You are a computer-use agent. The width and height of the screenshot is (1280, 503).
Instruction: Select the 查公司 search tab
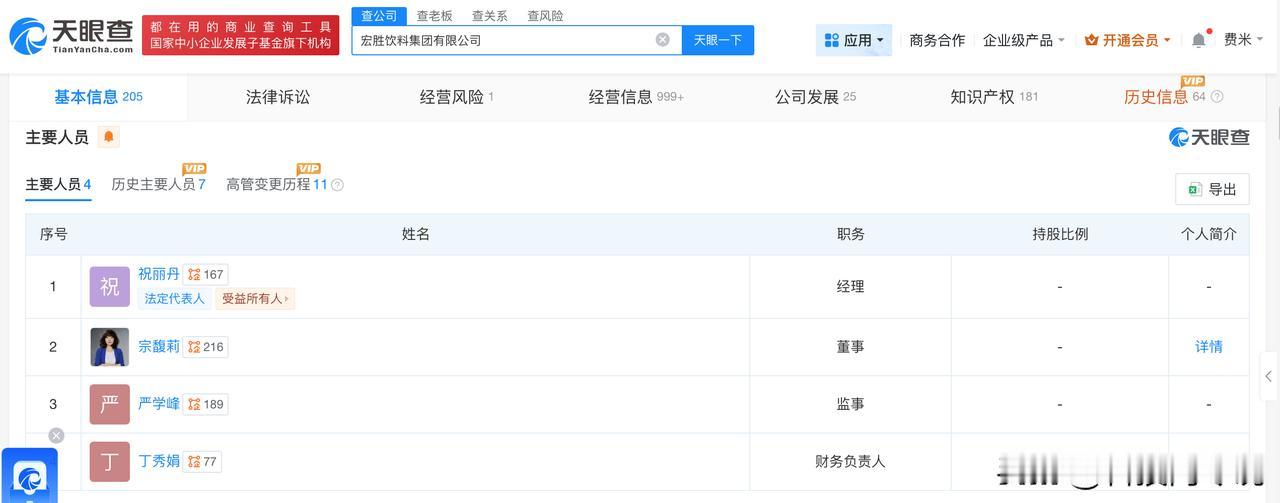tap(379, 16)
